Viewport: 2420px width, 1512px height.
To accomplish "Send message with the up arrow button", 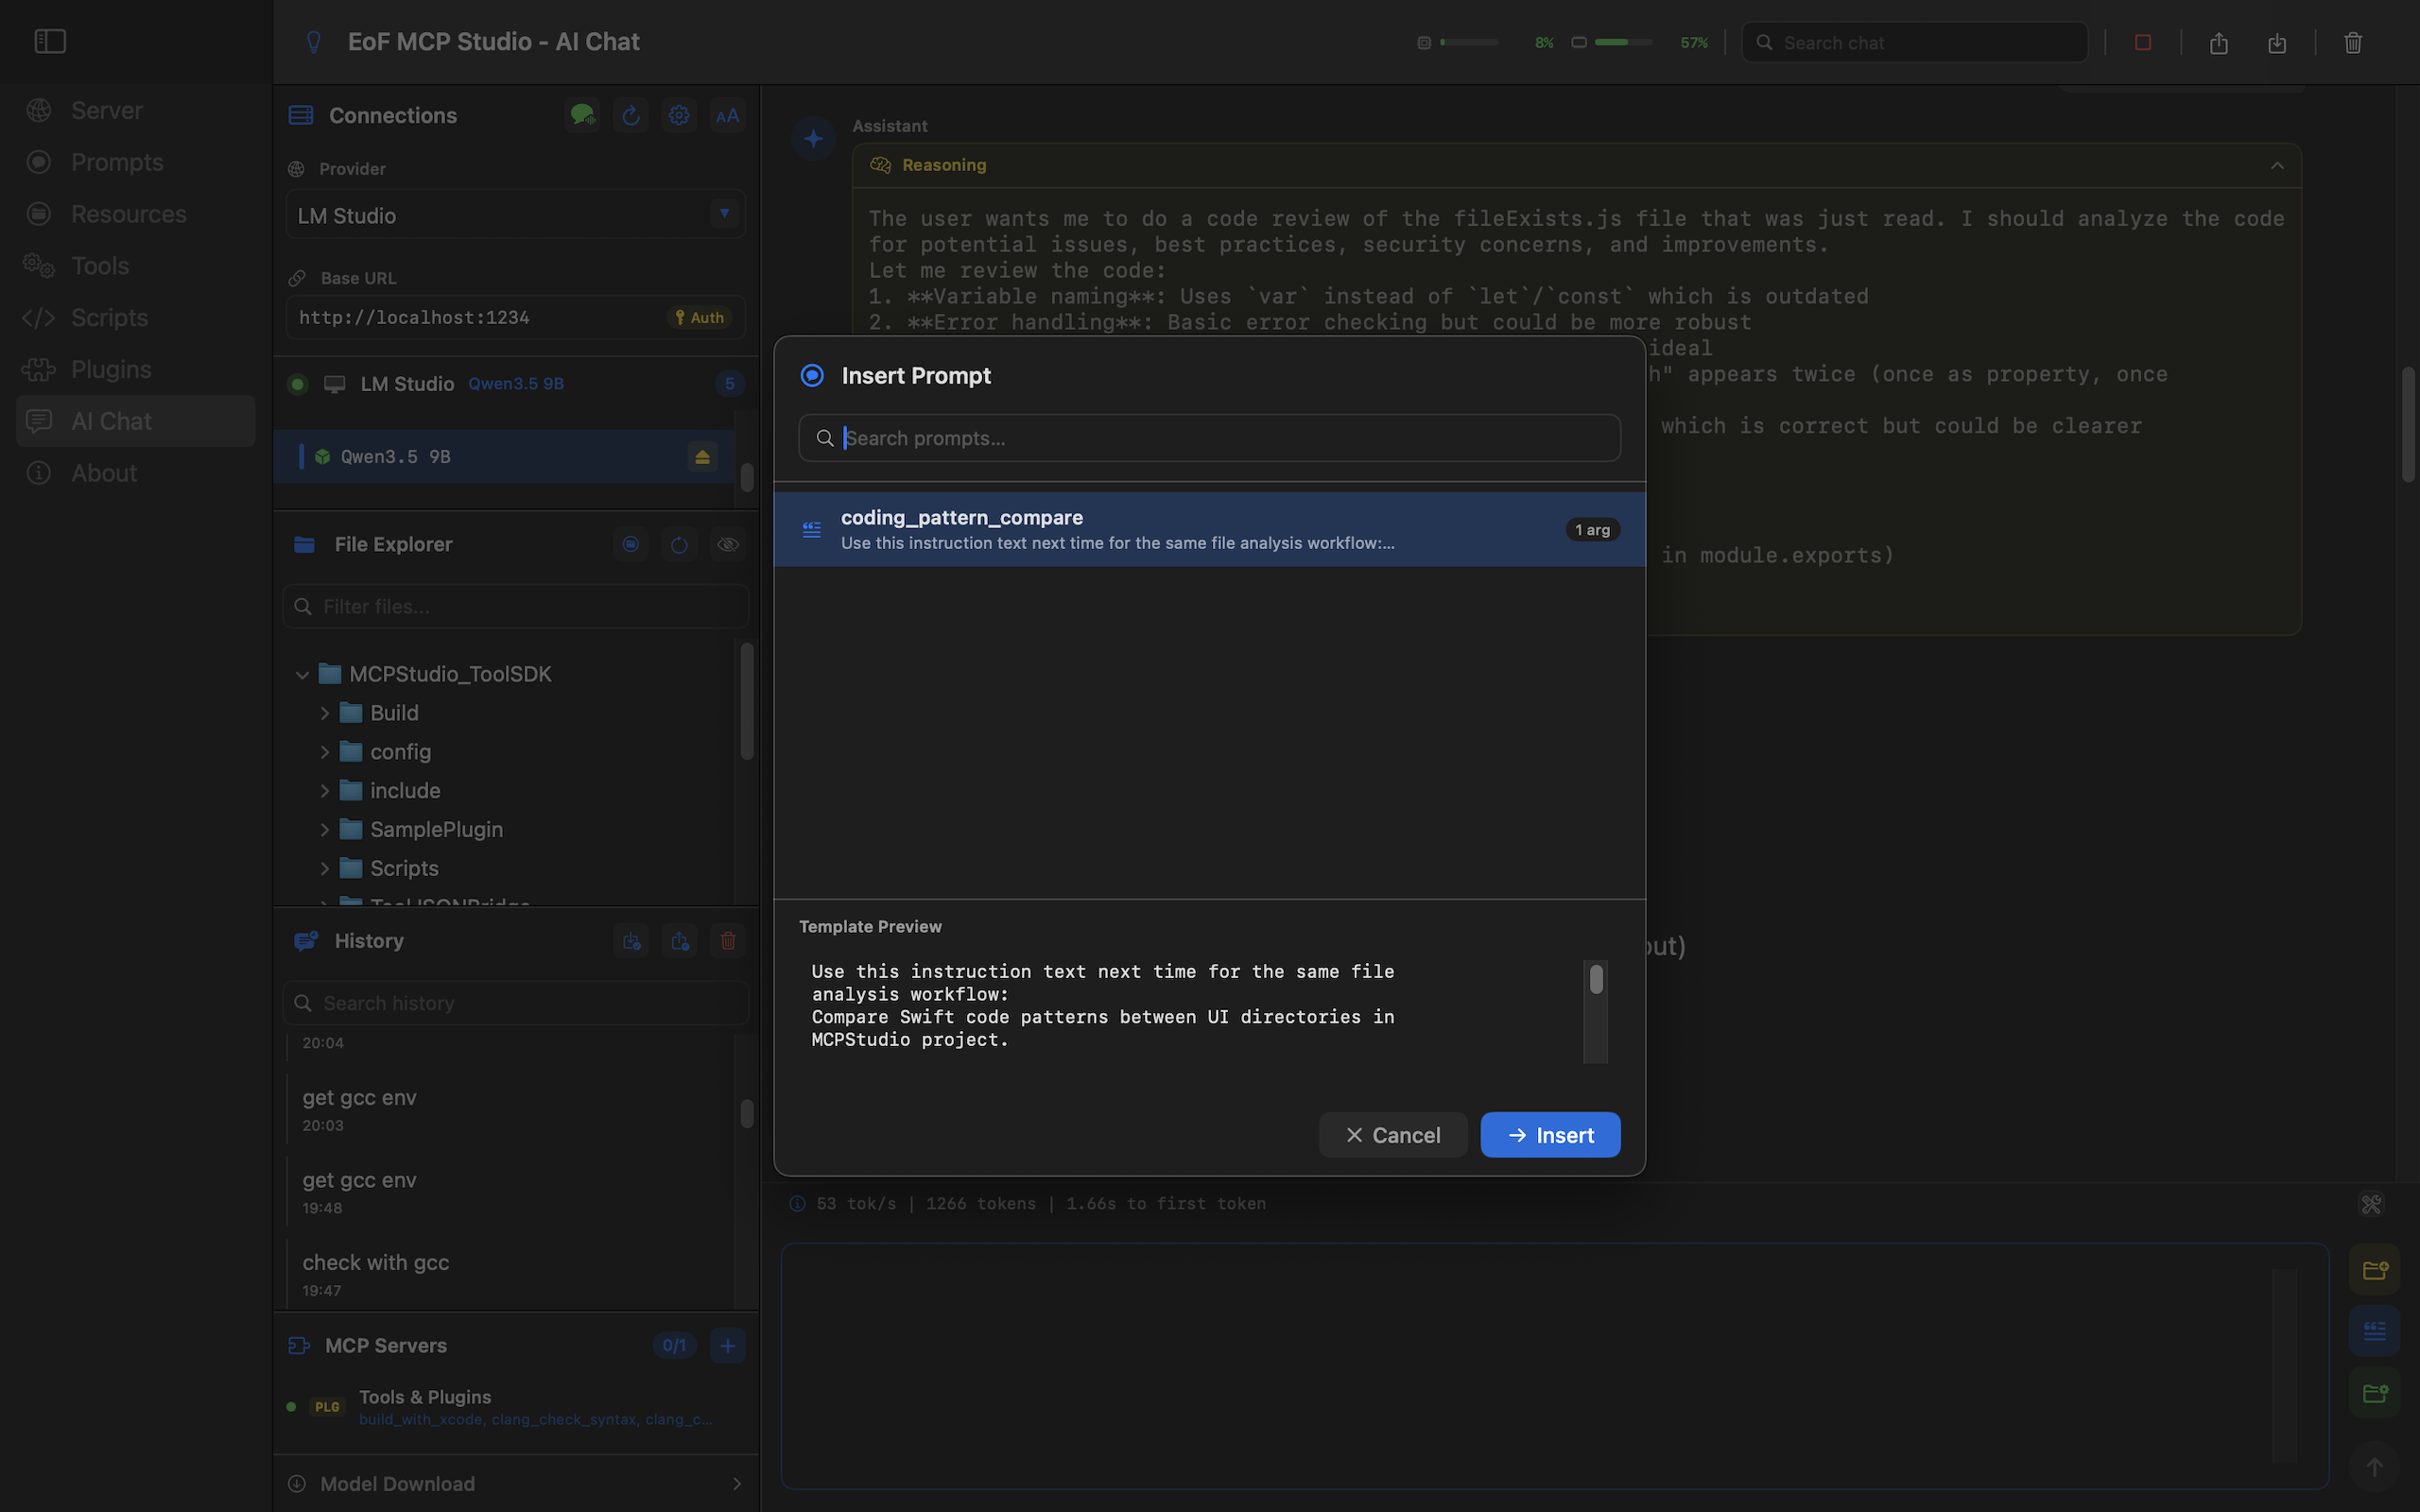I will (x=2374, y=1467).
